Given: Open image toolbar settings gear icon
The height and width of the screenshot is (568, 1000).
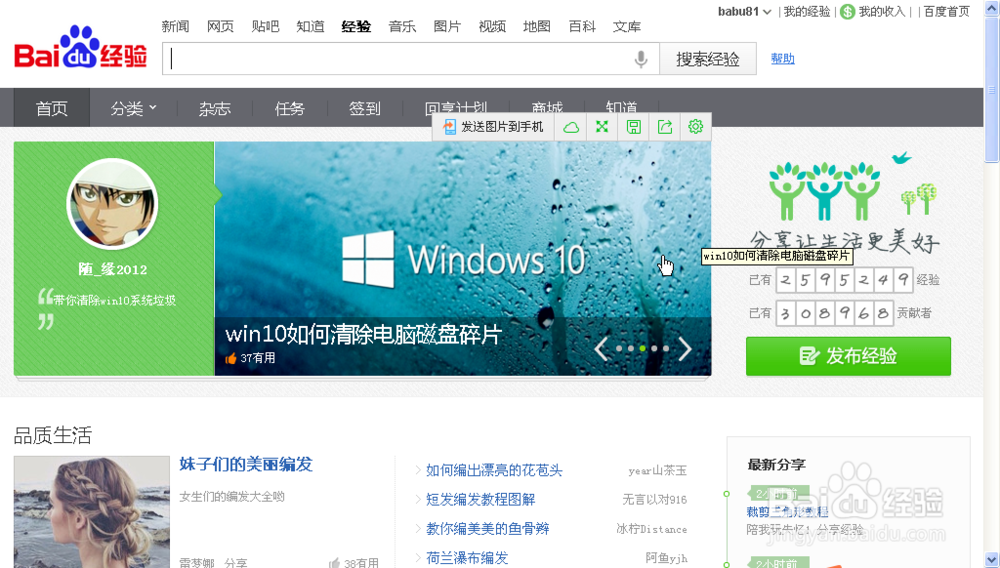Looking at the screenshot, I should click(x=696, y=126).
